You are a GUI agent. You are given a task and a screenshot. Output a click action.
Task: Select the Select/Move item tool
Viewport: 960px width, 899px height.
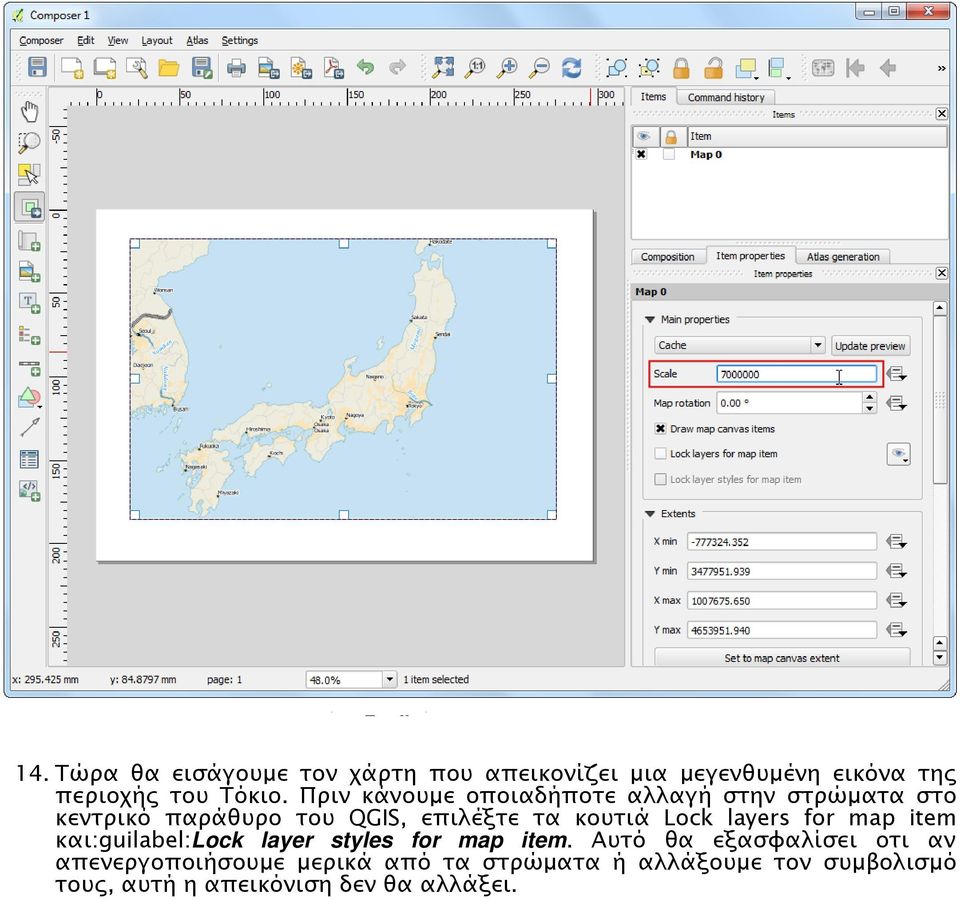click(x=29, y=175)
